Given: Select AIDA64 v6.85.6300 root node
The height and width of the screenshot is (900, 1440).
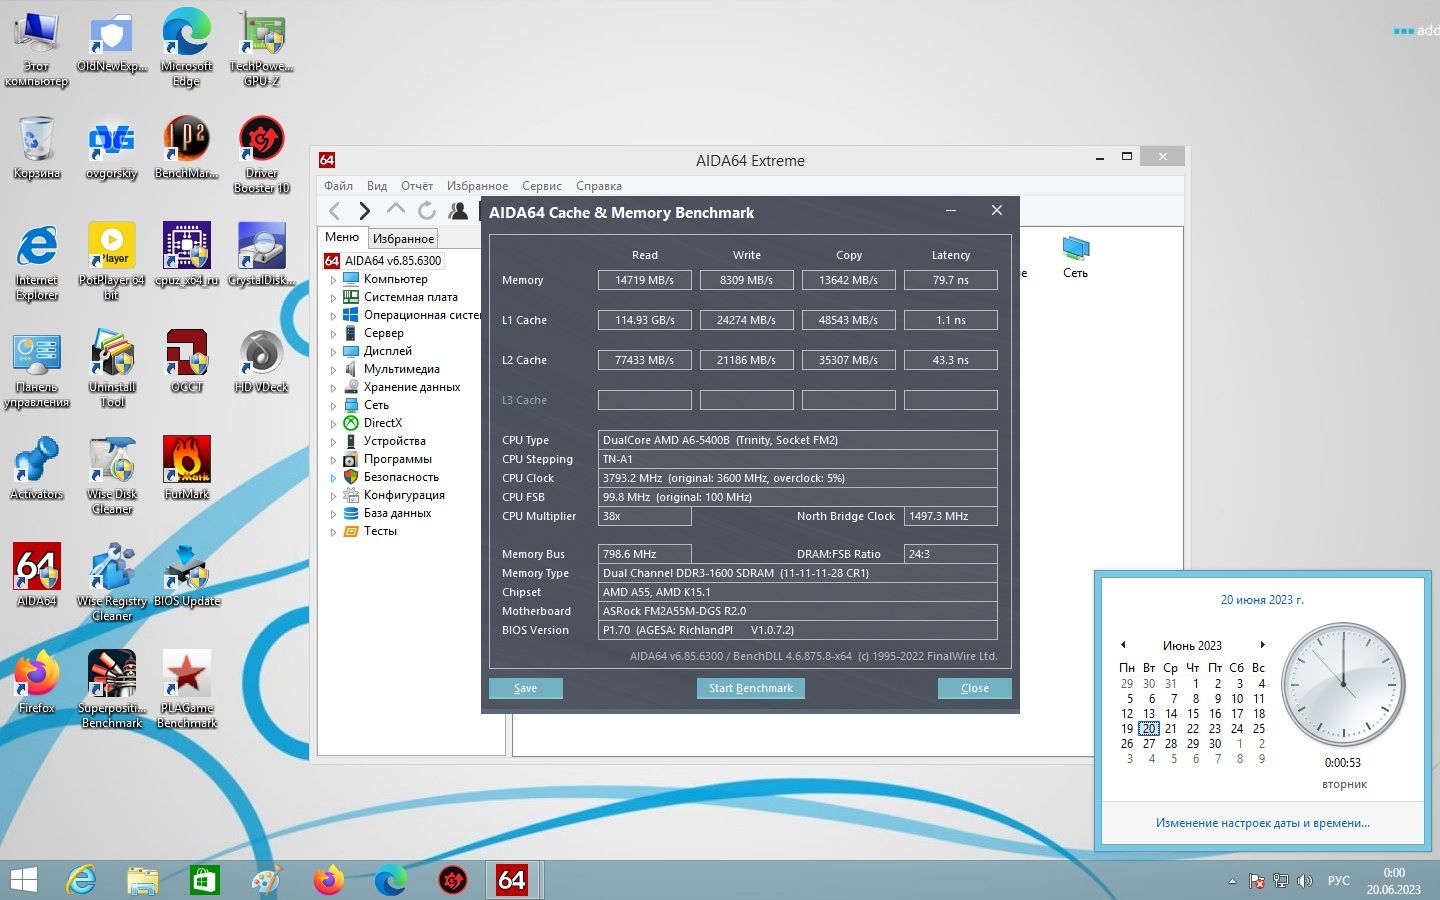Looking at the screenshot, I should pyautogui.click(x=393, y=261).
